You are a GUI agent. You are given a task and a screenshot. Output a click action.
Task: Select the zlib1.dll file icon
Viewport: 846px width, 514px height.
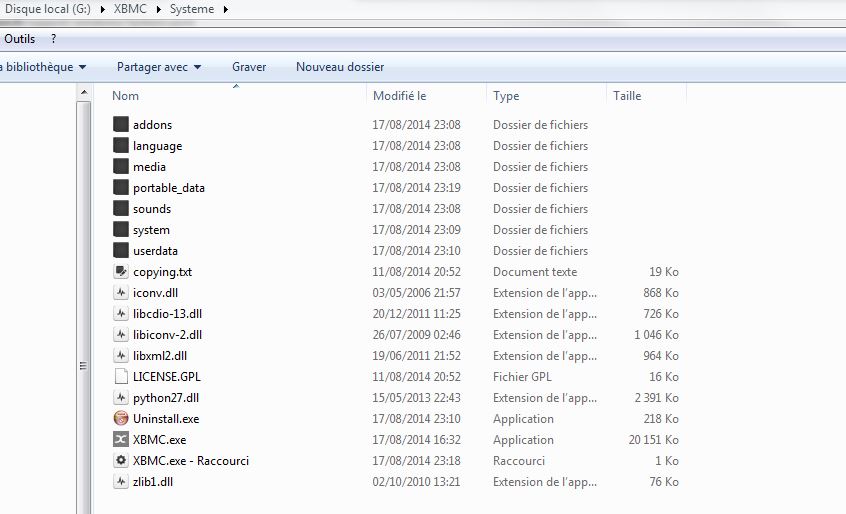coord(121,482)
